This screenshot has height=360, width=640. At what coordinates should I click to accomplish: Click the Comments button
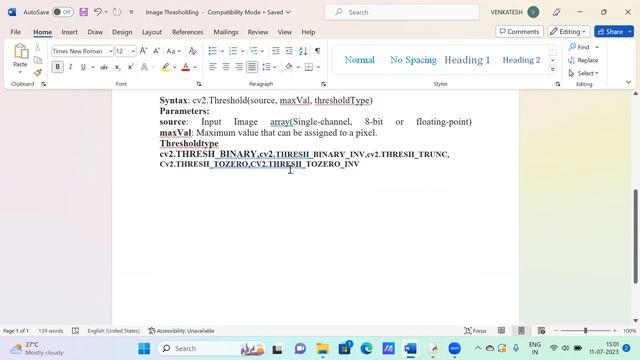tap(519, 31)
